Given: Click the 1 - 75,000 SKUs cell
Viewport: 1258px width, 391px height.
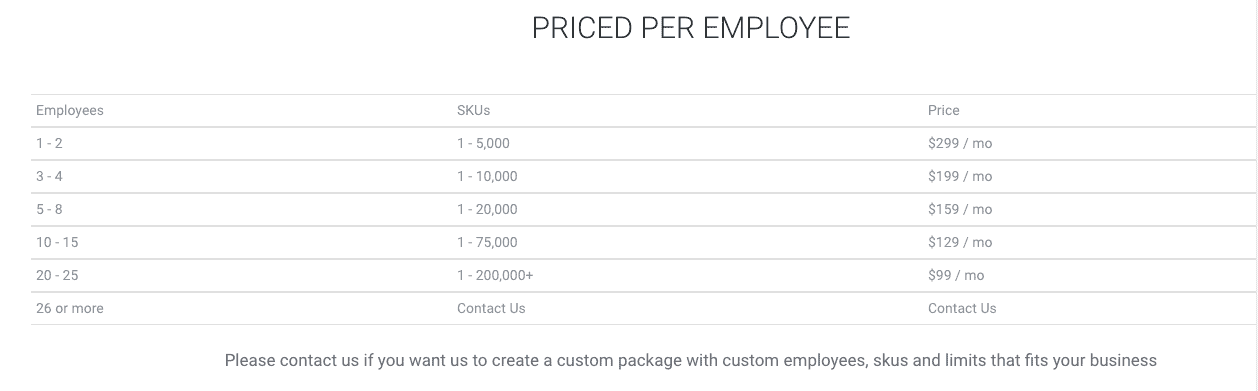Looking at the screenshot, I should pos(487,242).
